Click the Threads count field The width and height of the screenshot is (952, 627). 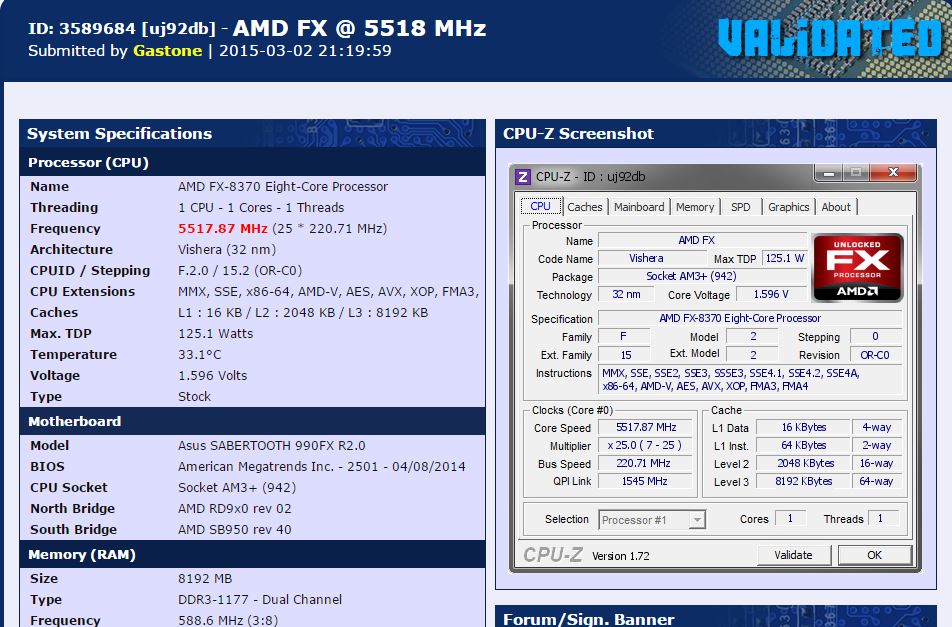pyautogui.click(x=883, y=518)
